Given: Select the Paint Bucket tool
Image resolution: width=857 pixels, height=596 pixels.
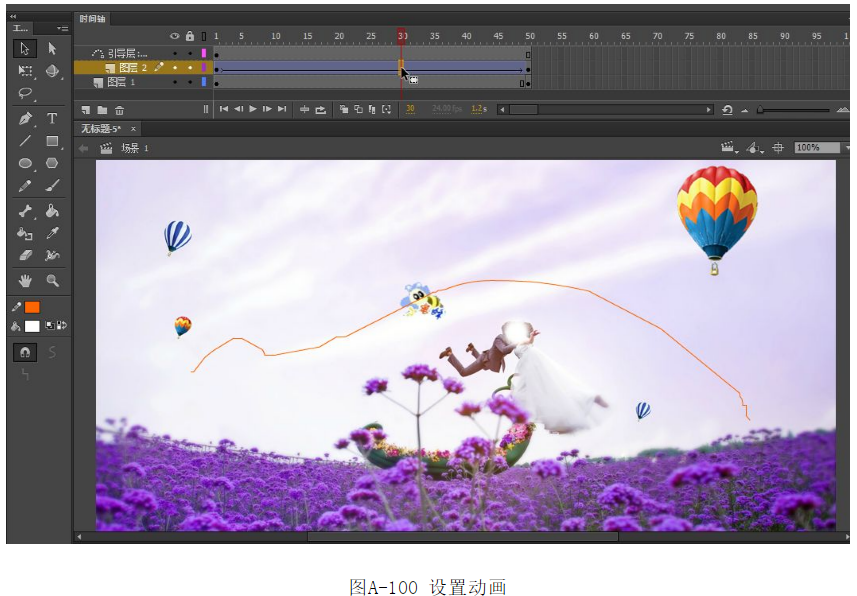Looking at the screenshot, I should tap(53, 211).
